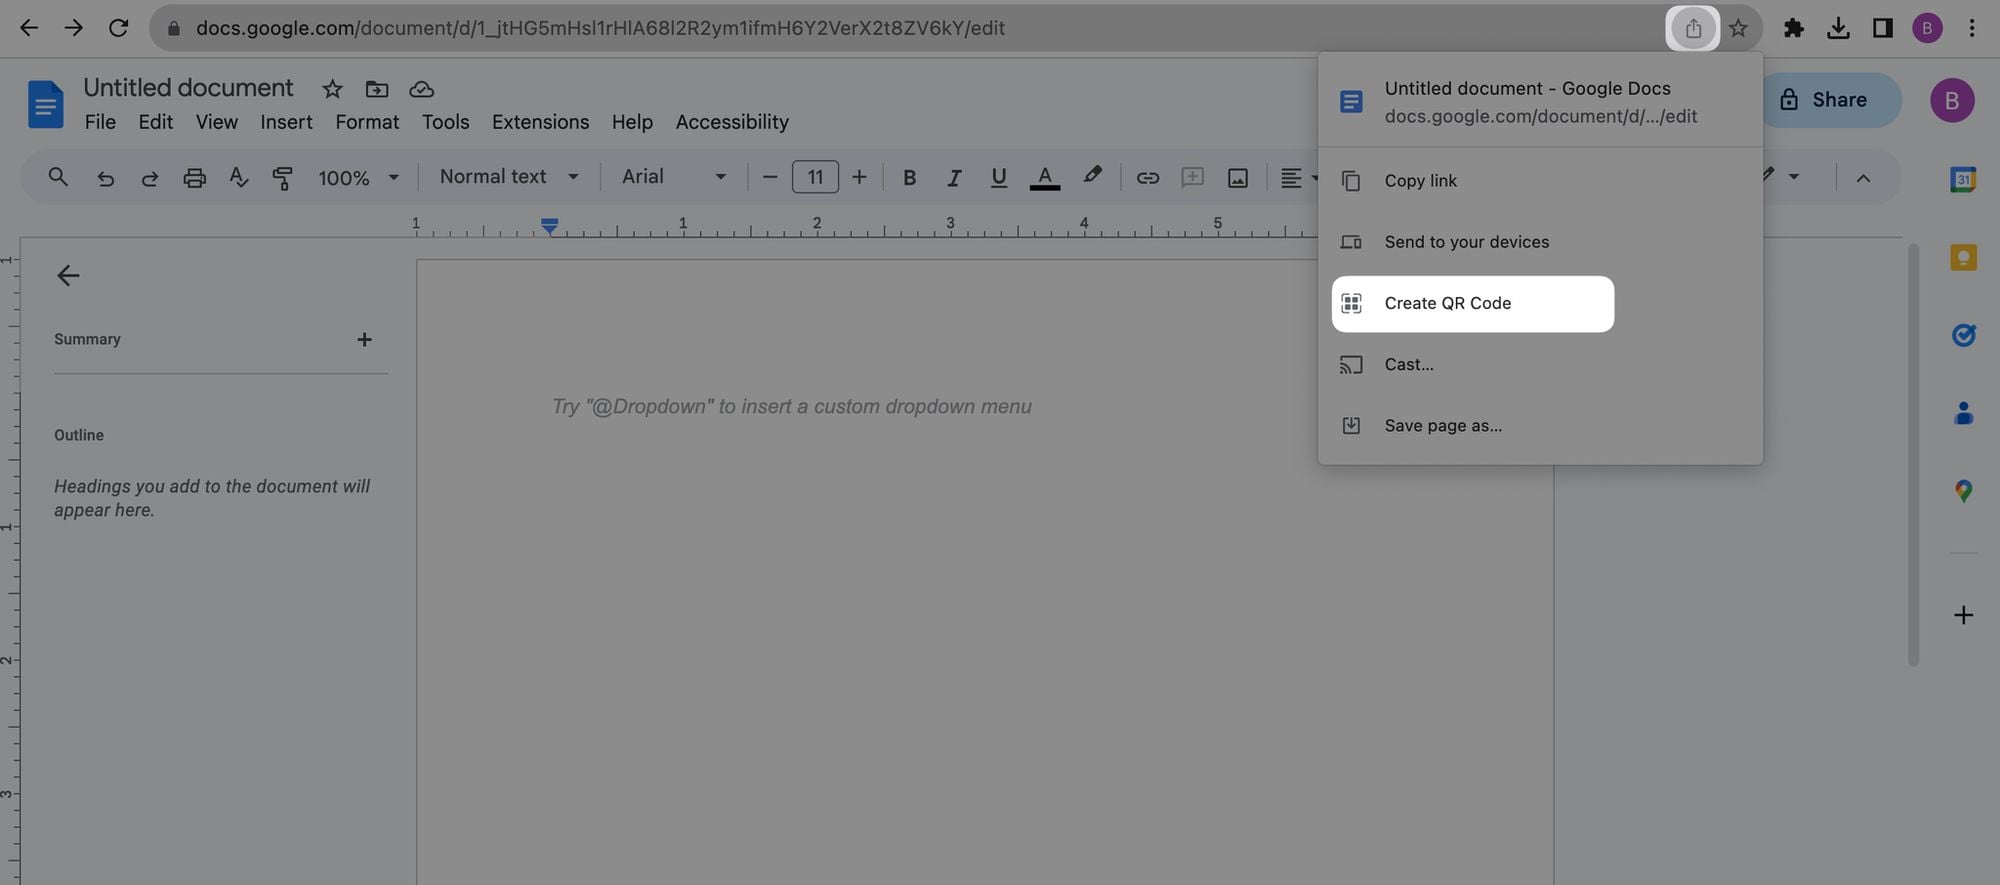Click the Docs search menus magnifier
Image resolution: width=2000 pixels, height=885 pixels.
coord(58,177)
